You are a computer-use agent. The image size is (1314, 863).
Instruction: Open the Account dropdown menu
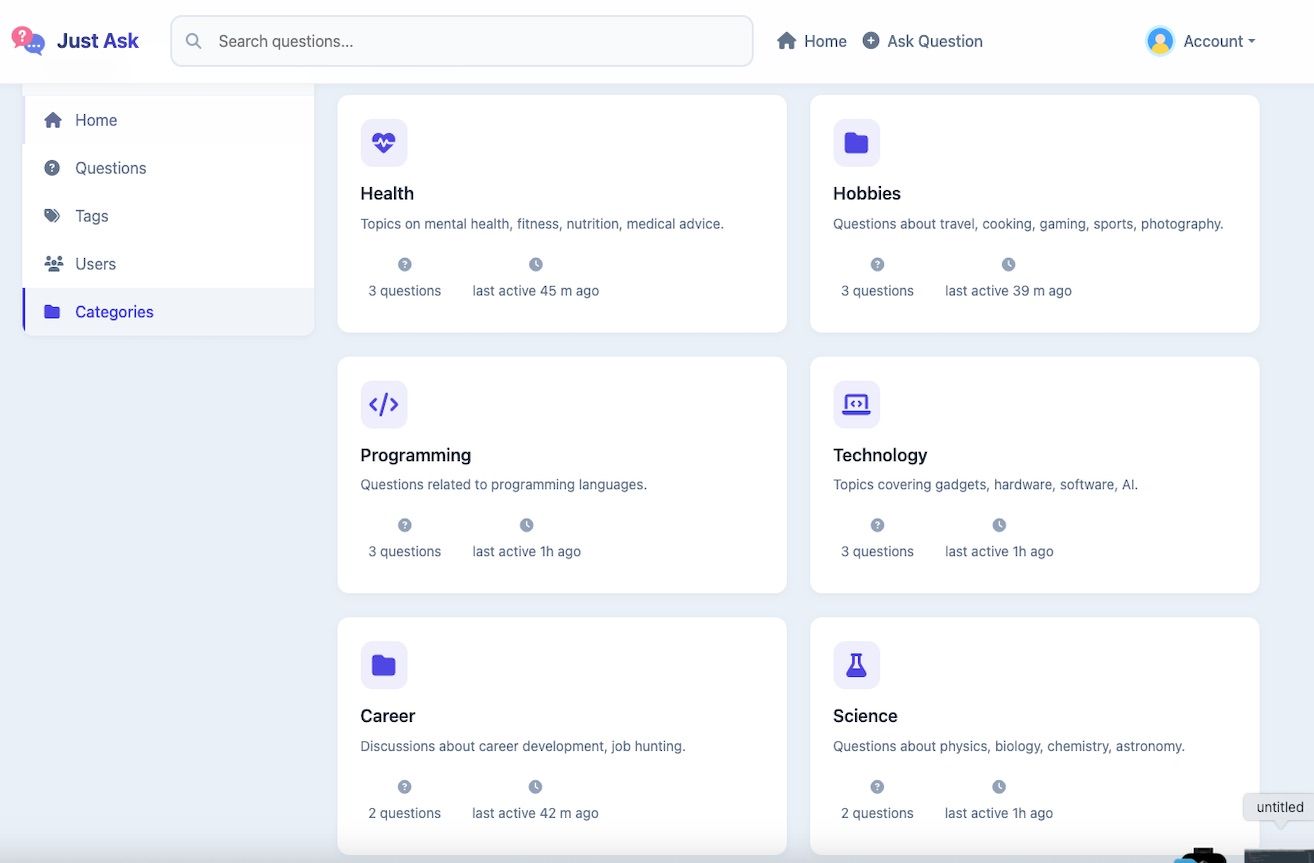[x=1200, y=41]
